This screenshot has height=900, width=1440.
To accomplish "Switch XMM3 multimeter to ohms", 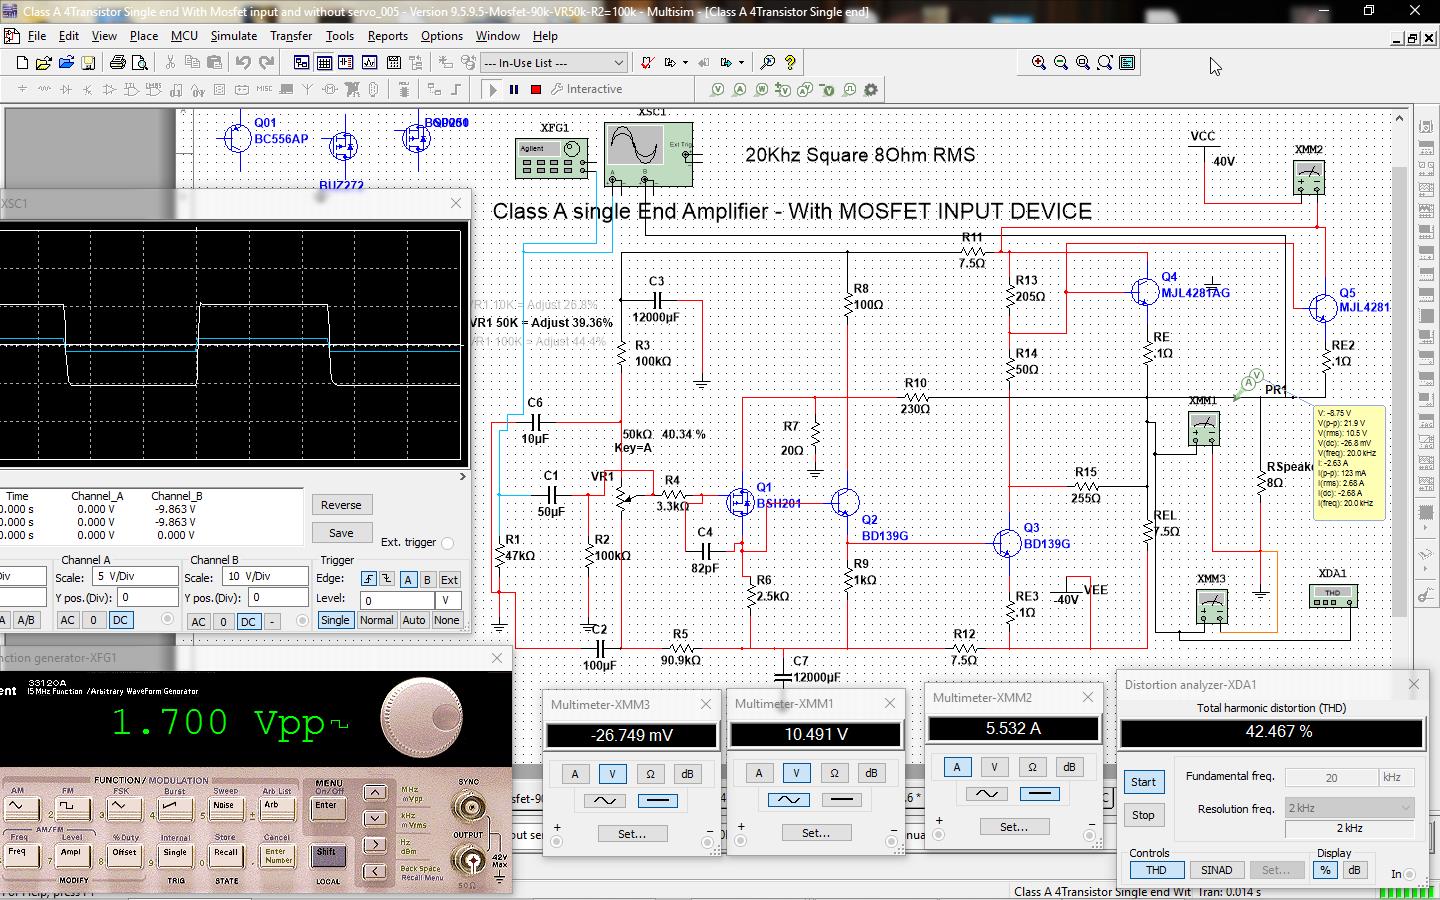I will [x=650, y=774].
